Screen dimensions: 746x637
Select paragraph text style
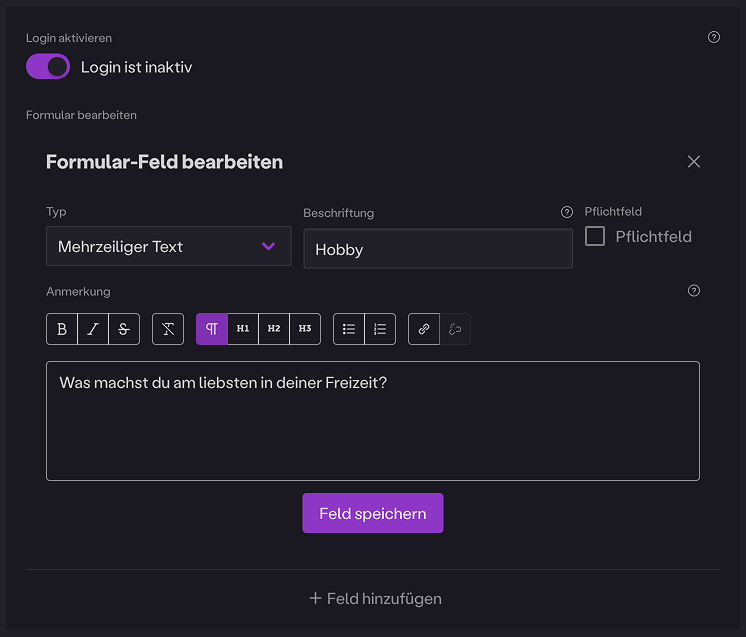click(x=212, y=329)
